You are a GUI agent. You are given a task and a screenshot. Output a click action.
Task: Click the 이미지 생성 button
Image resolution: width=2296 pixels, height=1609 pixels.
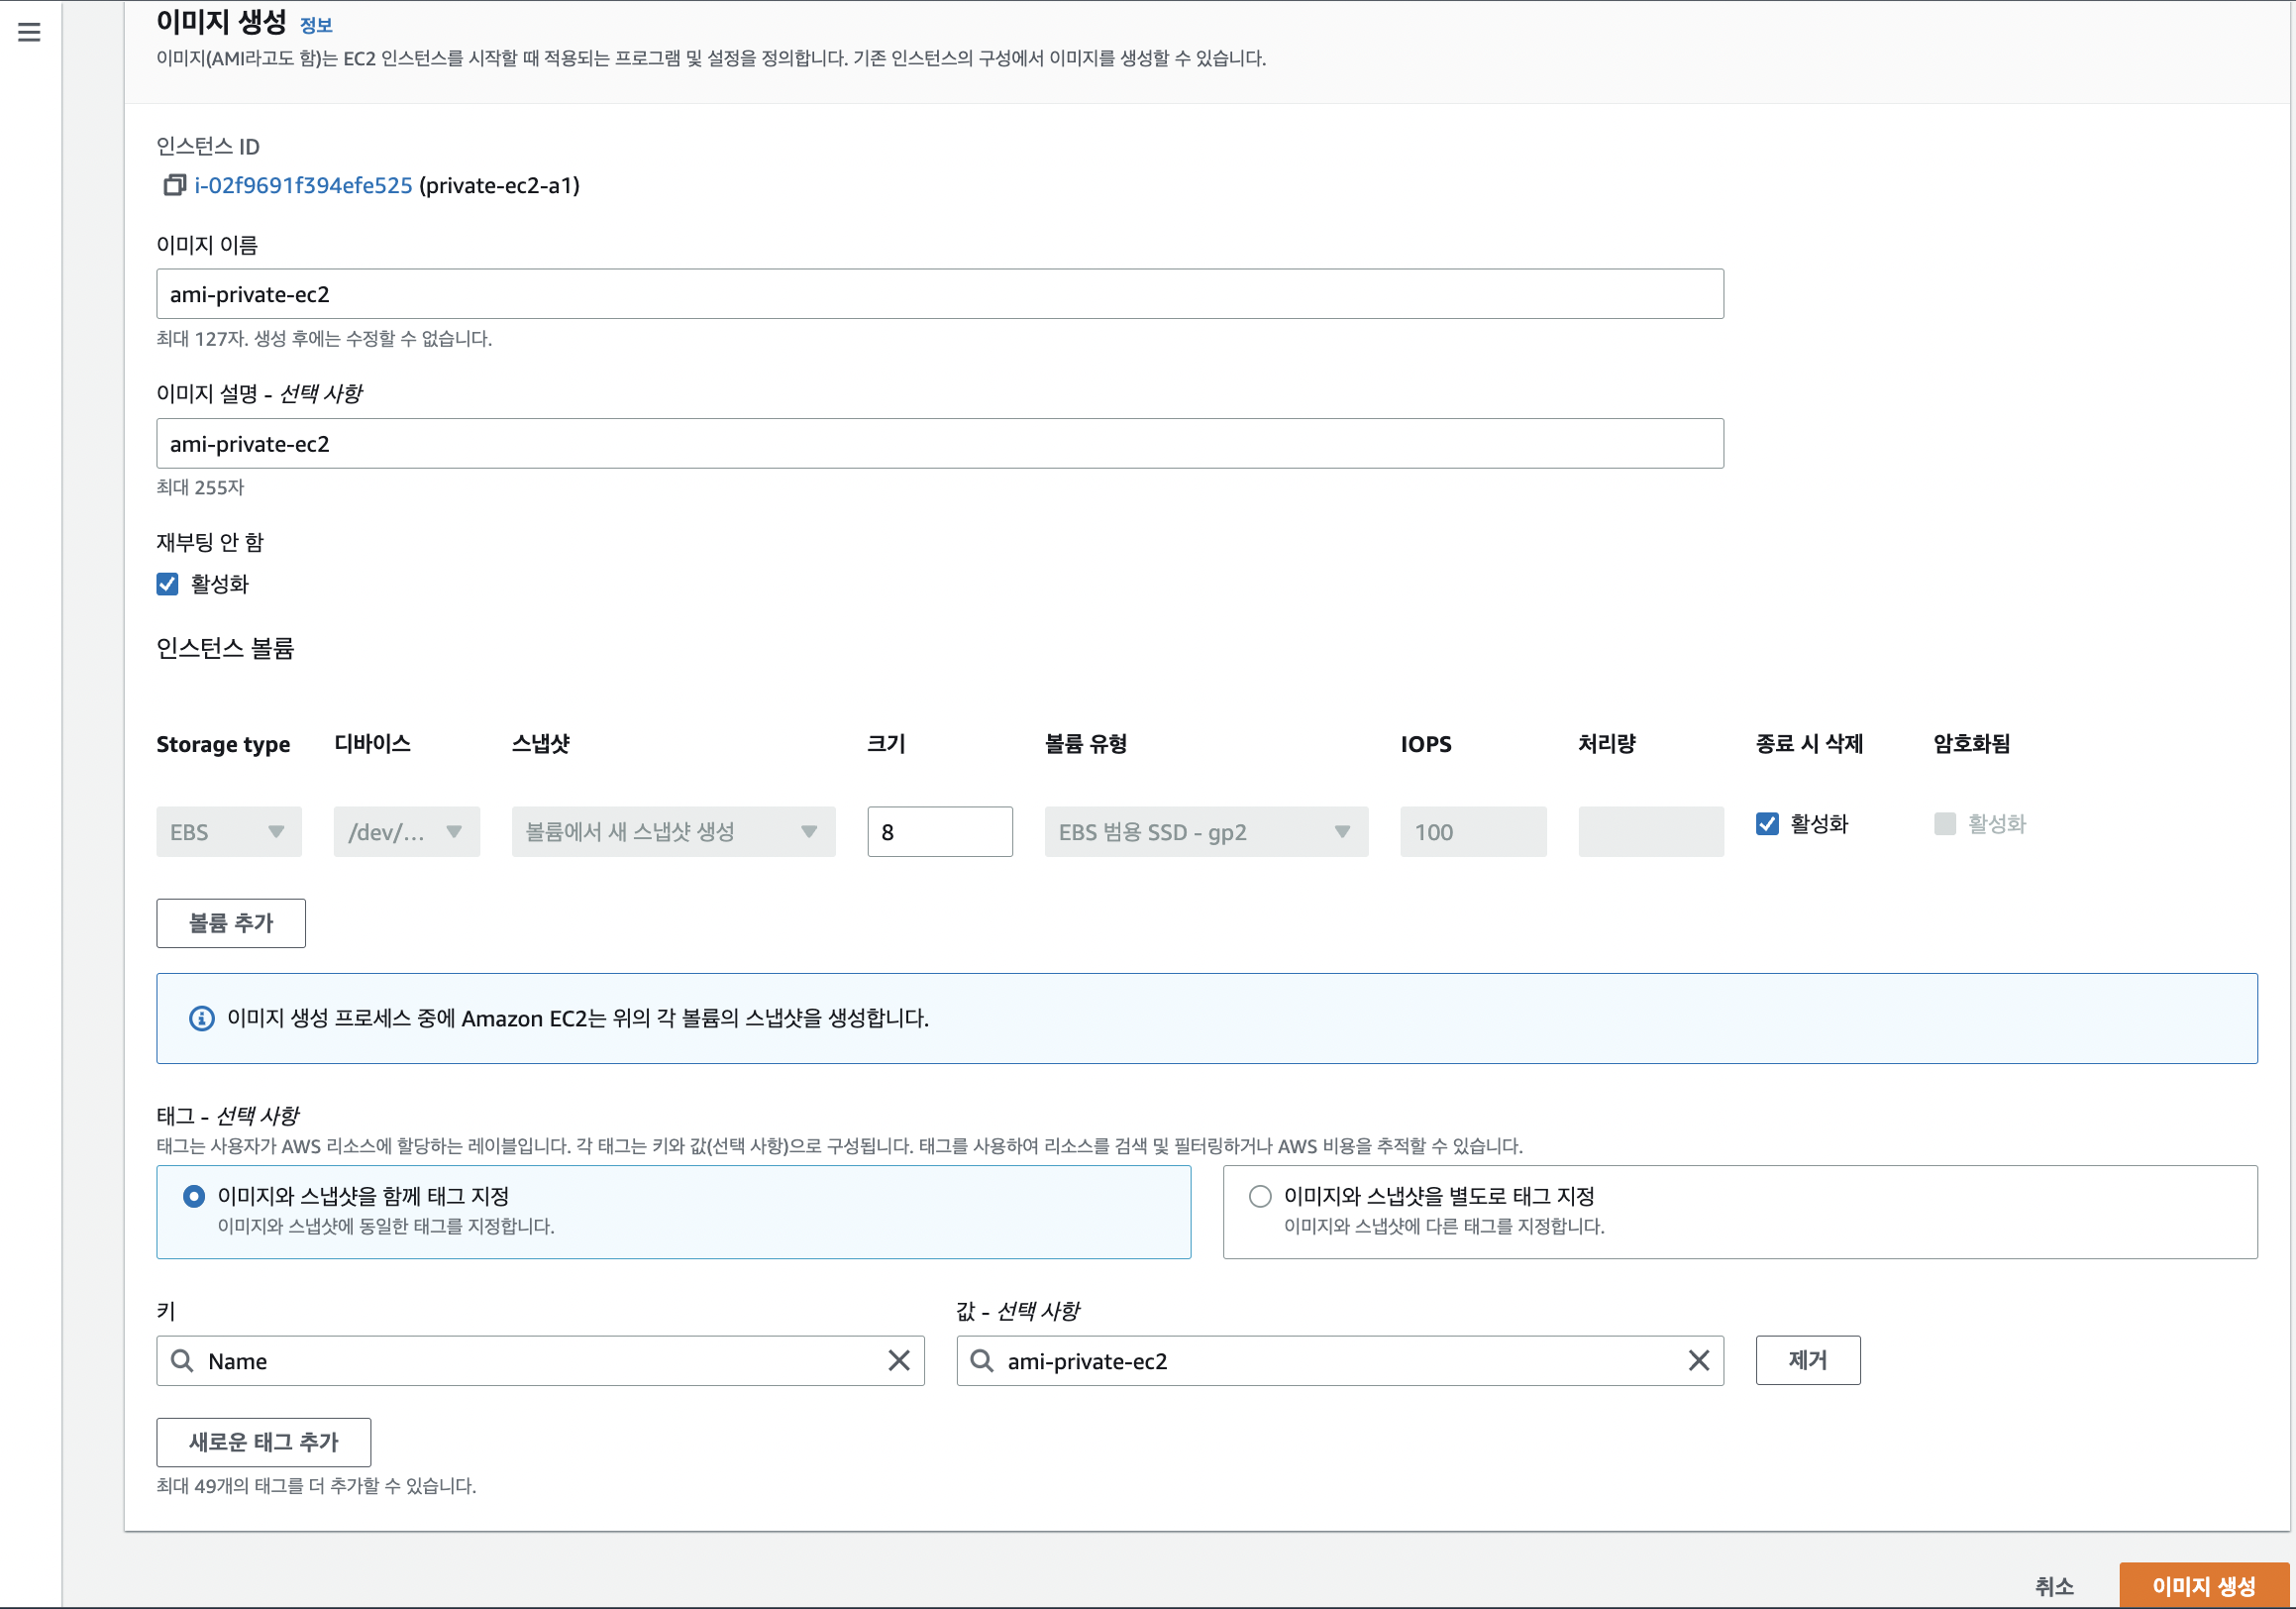(x=2203, y=1586)
